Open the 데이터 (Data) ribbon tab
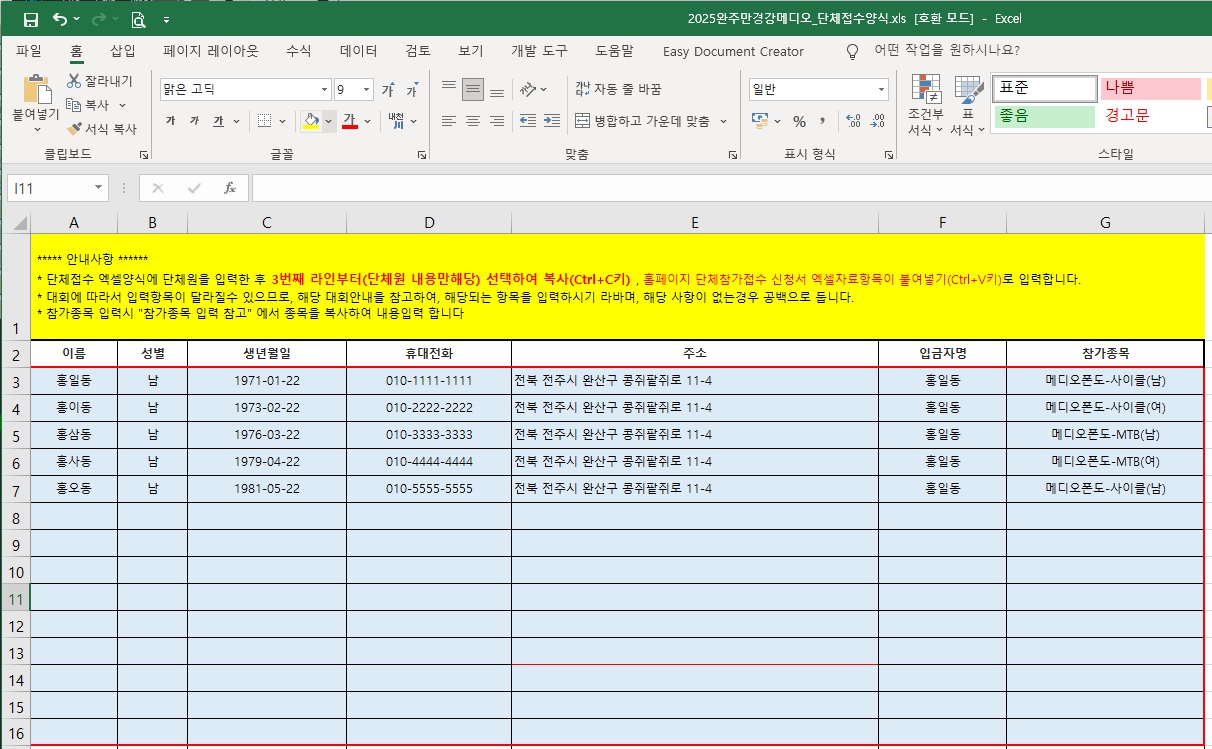The image size is (1212, 749). pos(358,51)
